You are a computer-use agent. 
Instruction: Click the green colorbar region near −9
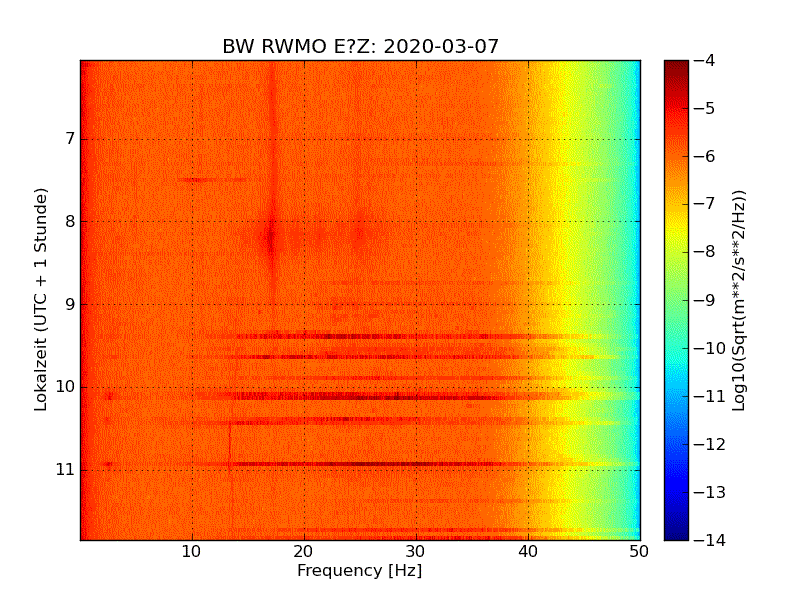677,300
